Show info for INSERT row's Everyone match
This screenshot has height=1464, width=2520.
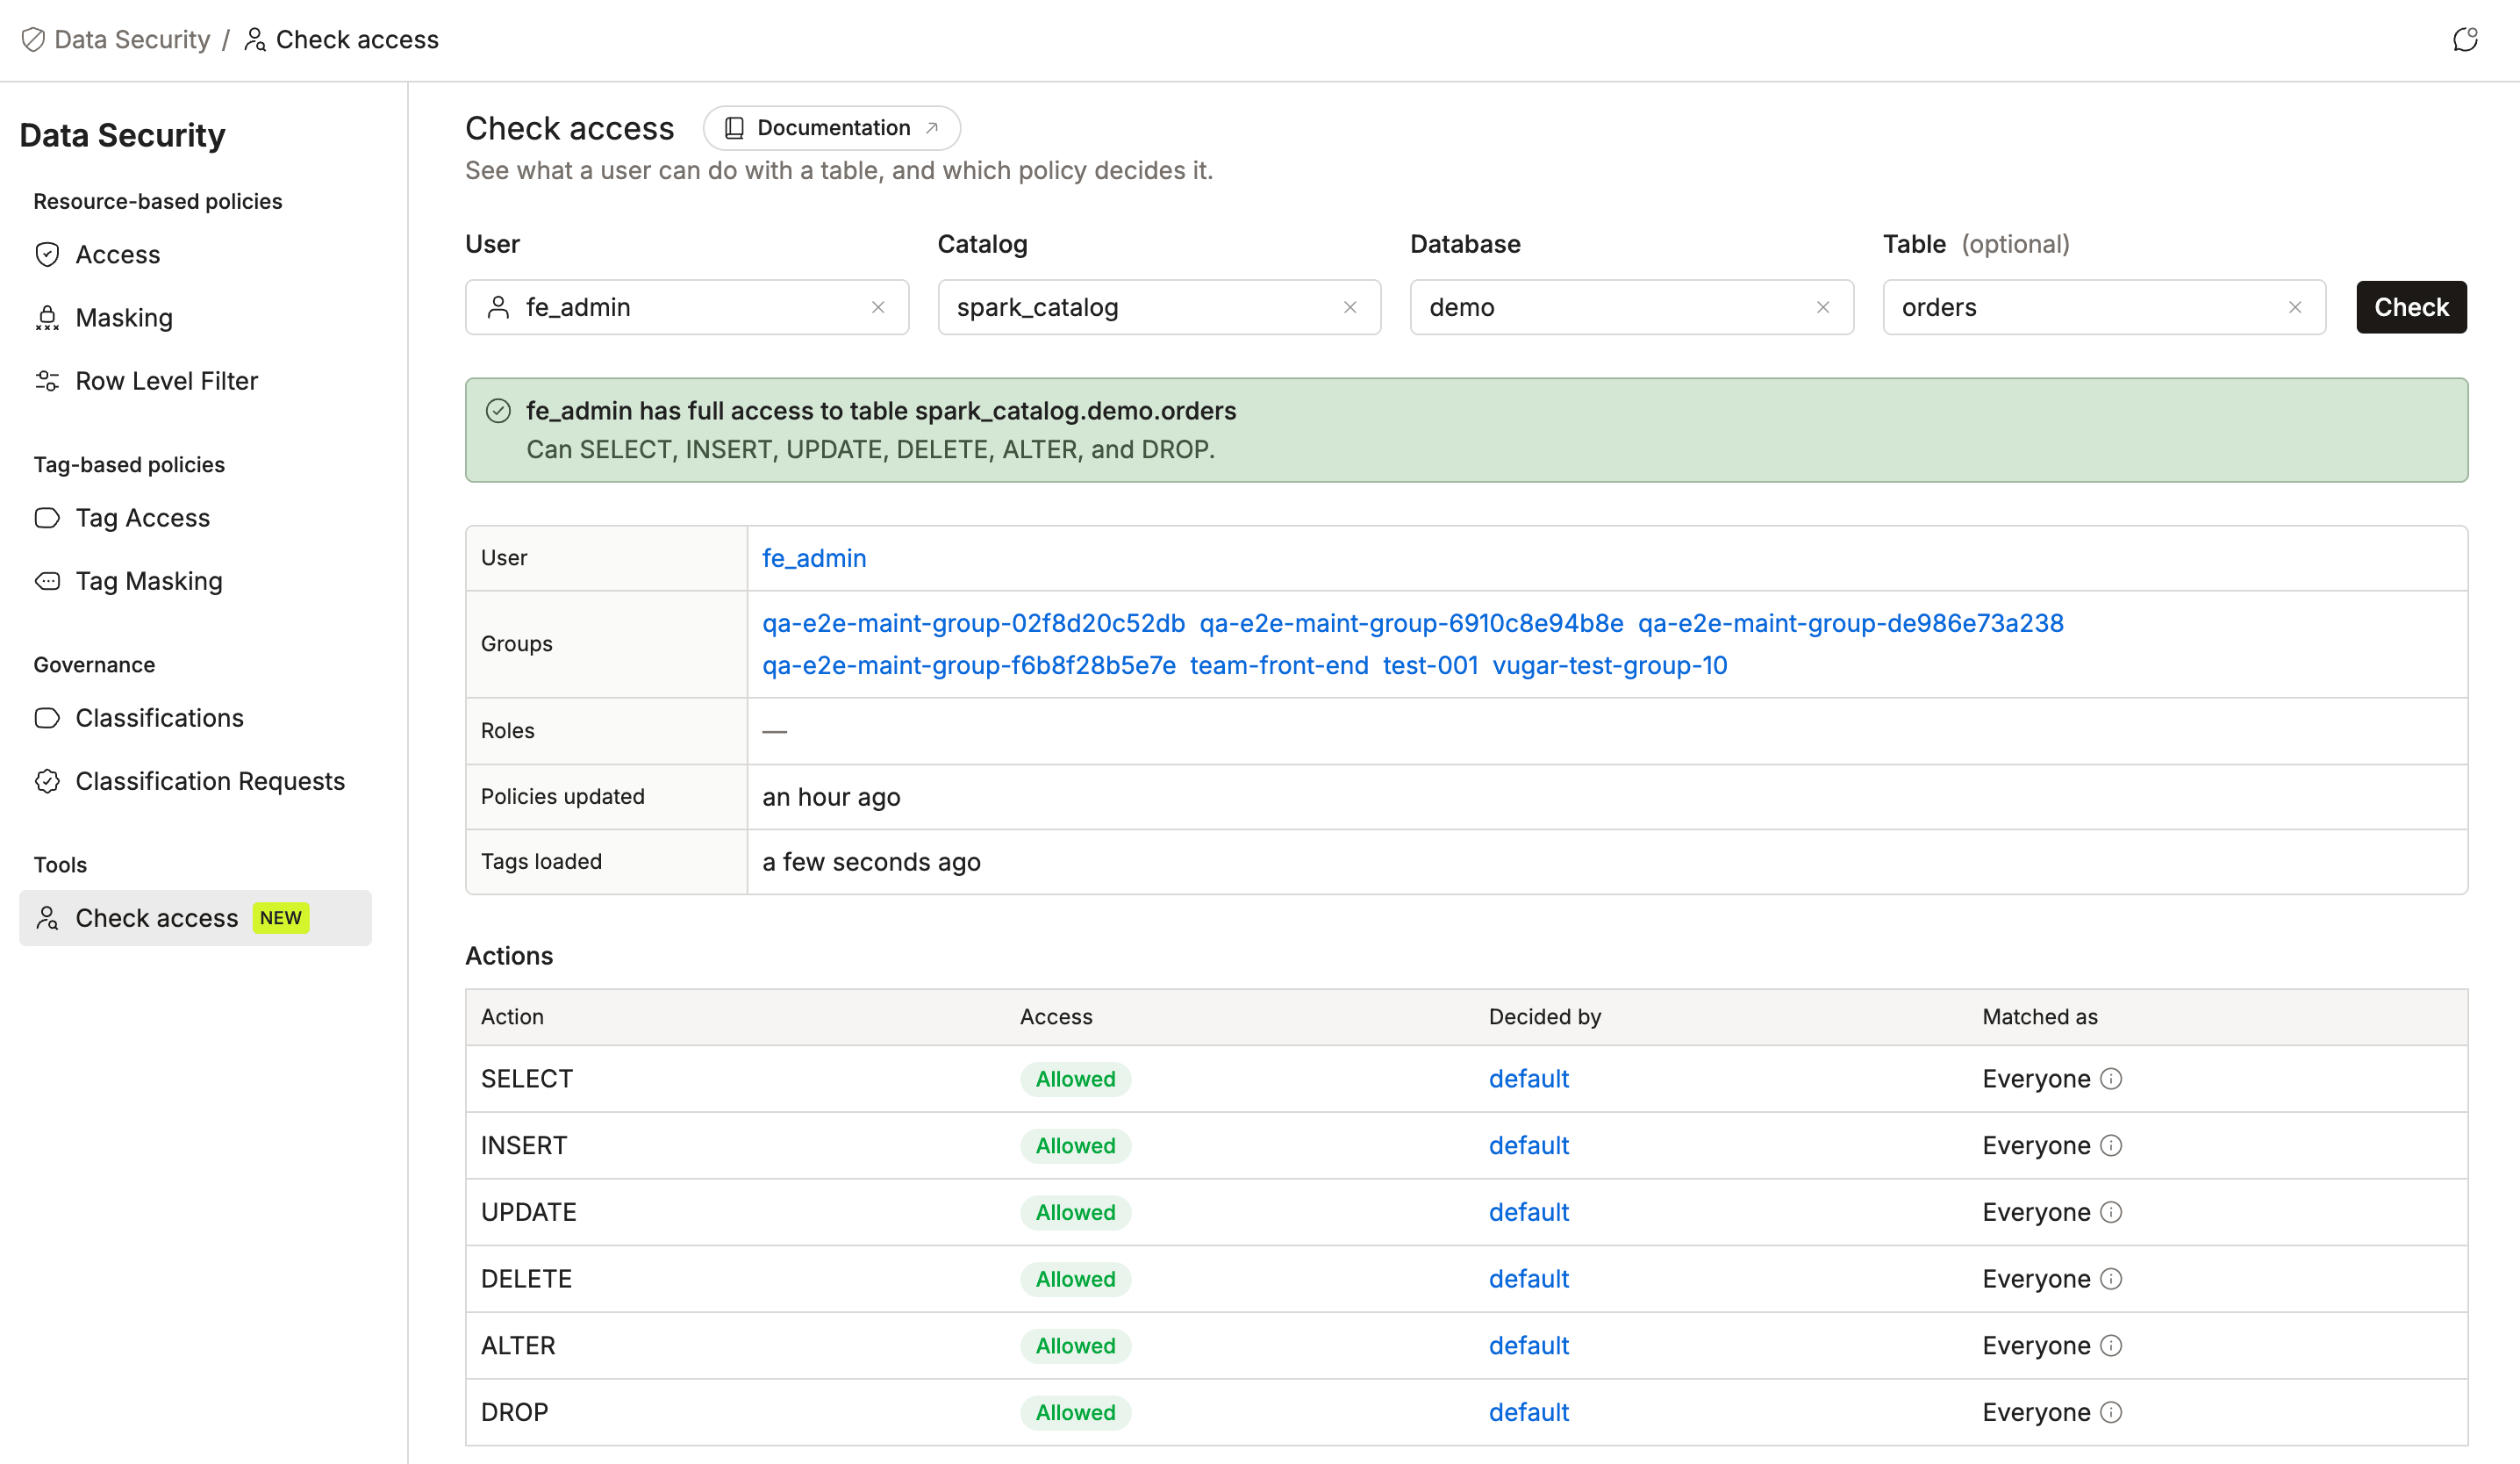pyautogui.click(x=2111, y=1145)
